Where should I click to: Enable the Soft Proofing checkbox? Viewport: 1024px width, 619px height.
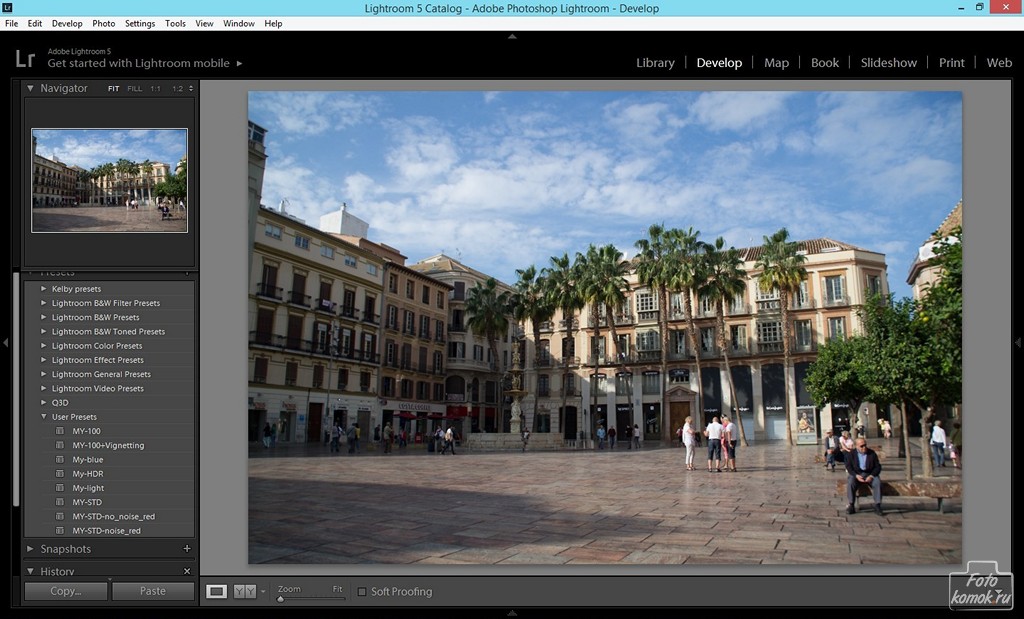click(362, 592)
